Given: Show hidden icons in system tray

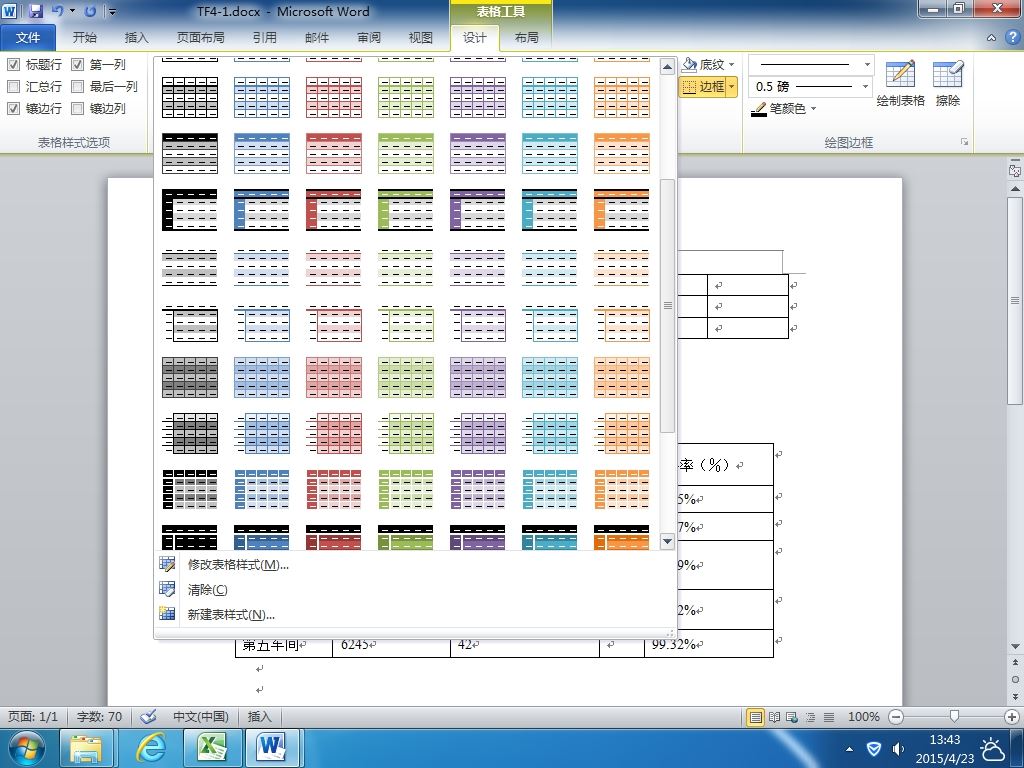Looking at the screenshot, I should (849, 749).
